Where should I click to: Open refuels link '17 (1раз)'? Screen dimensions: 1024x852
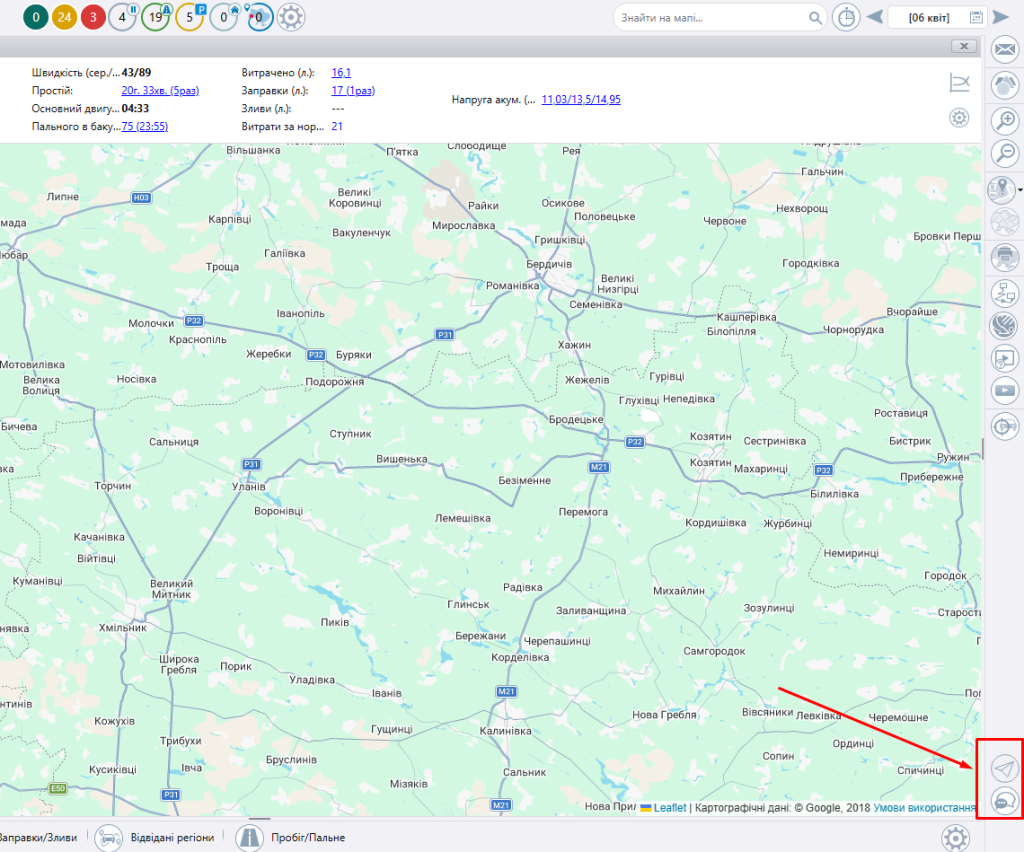coord(353,91)
